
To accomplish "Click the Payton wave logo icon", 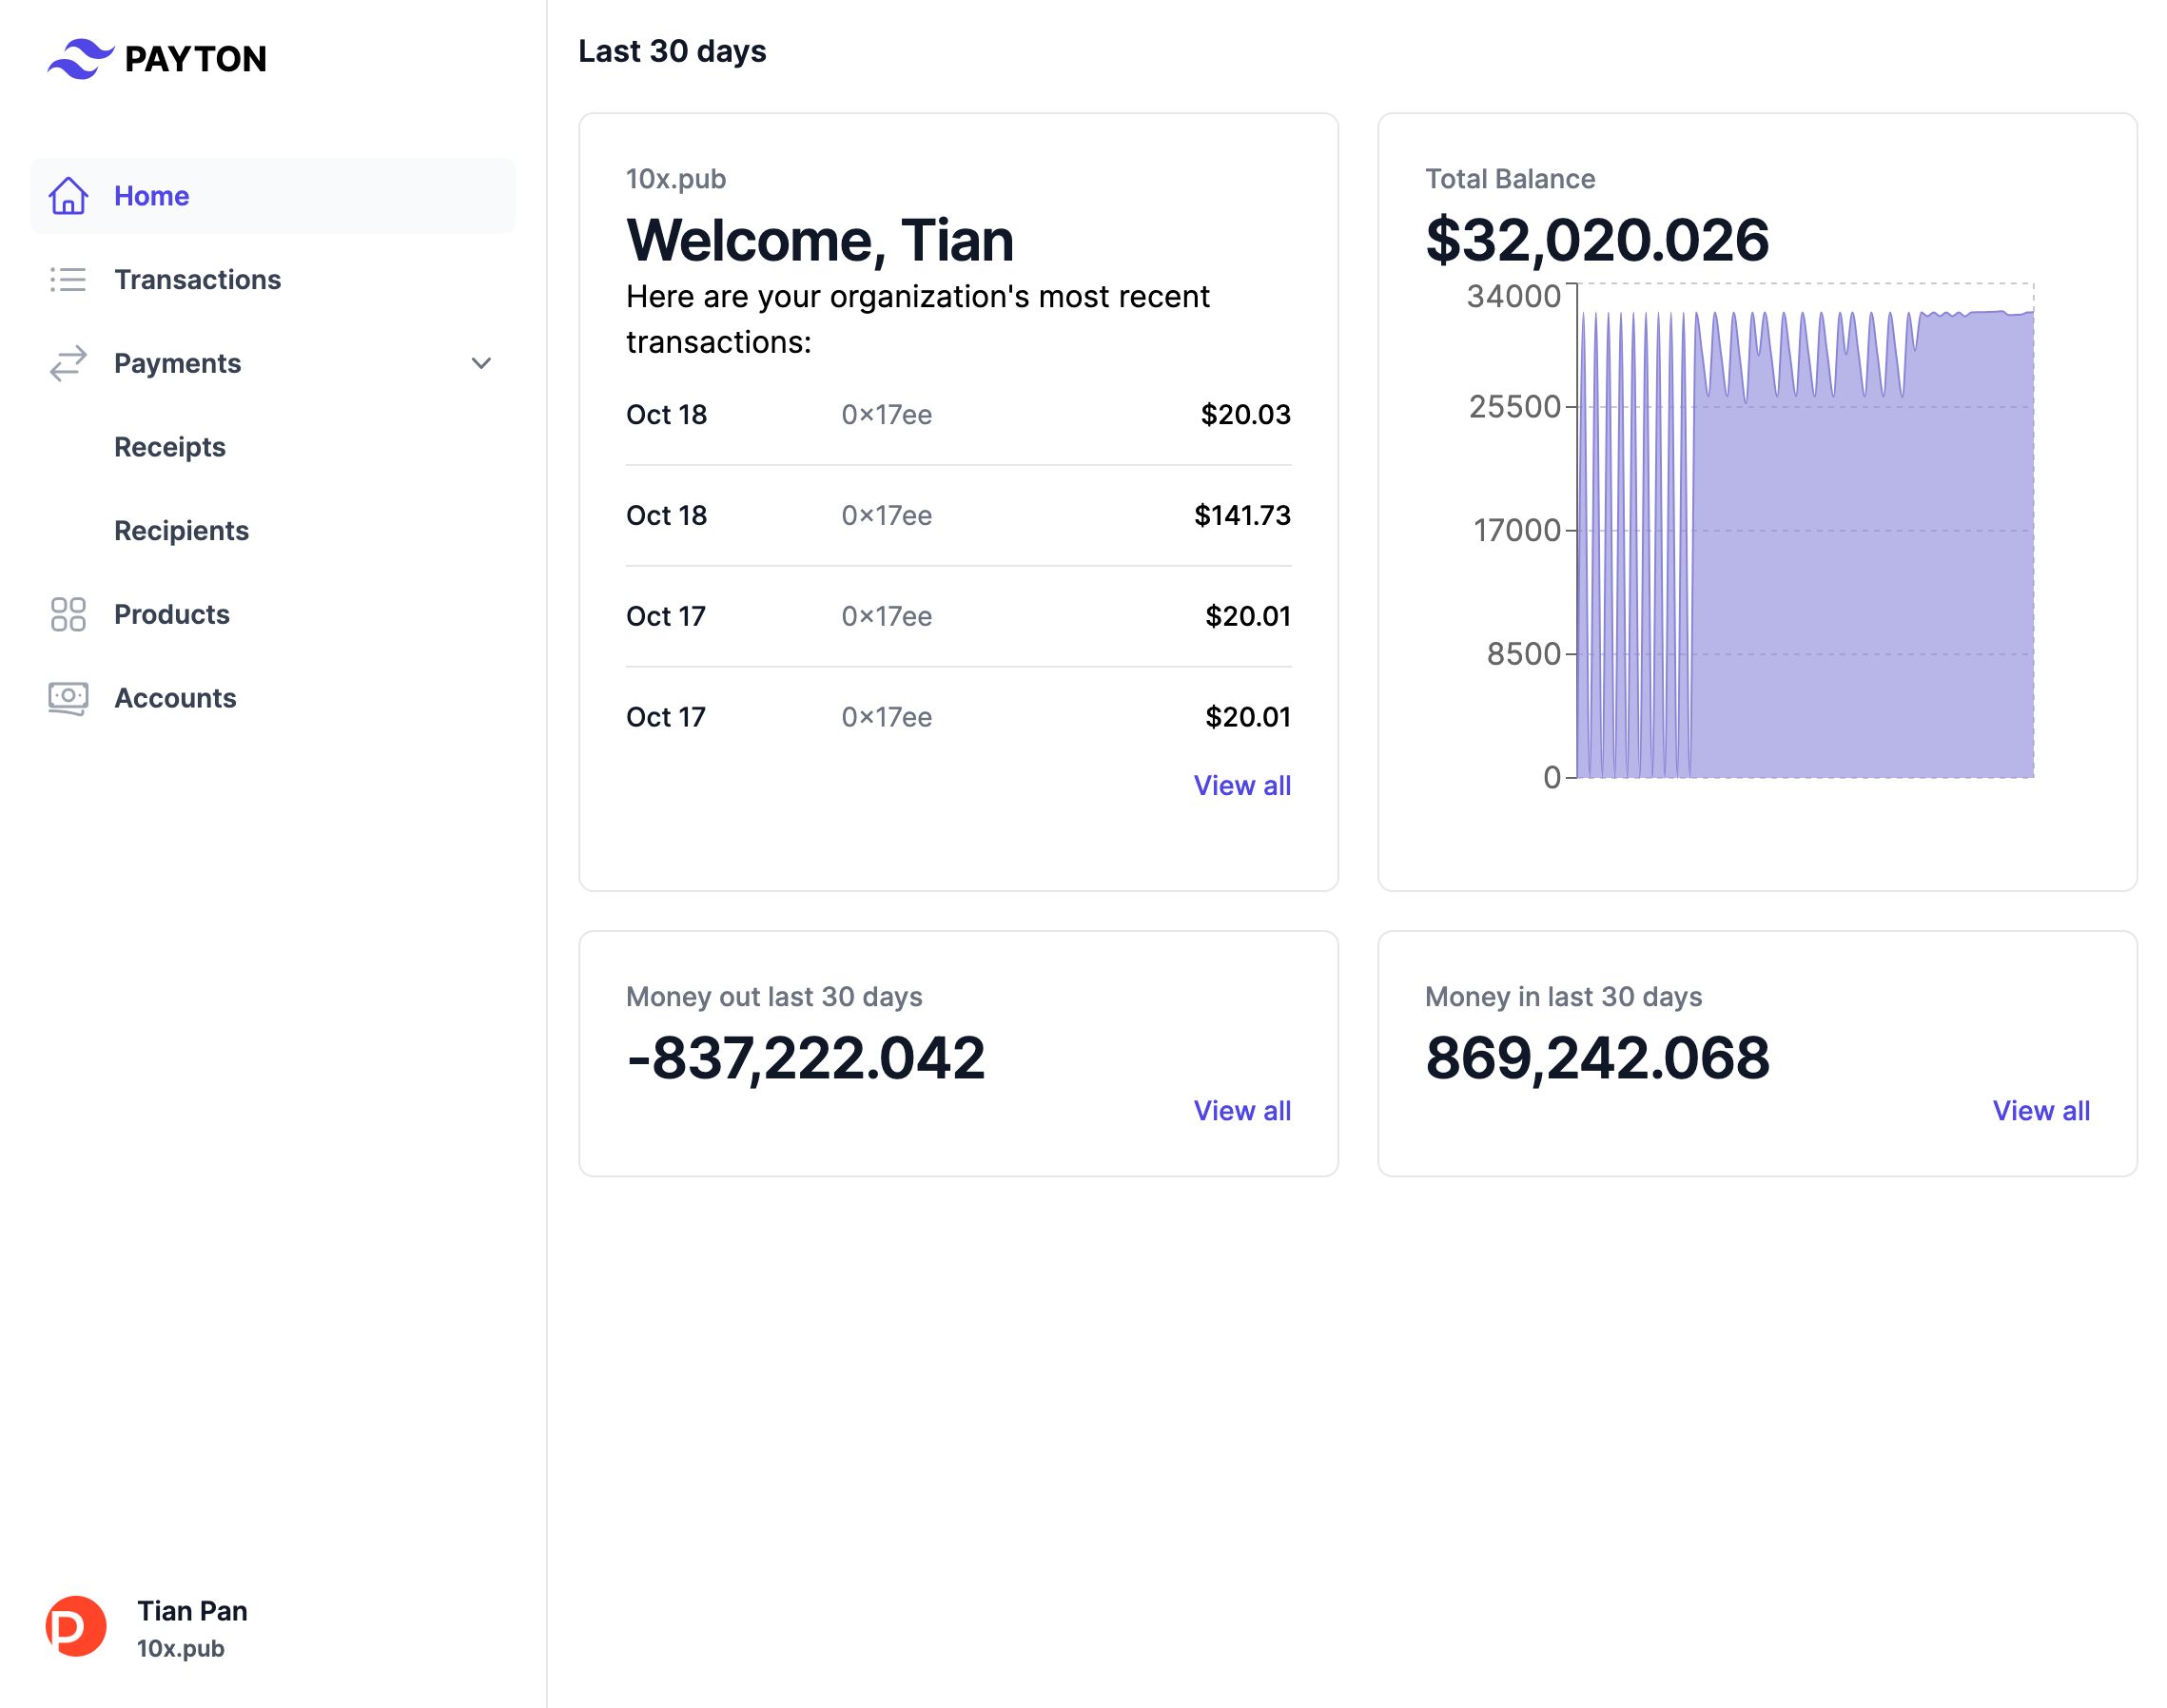I will (80, 59).
